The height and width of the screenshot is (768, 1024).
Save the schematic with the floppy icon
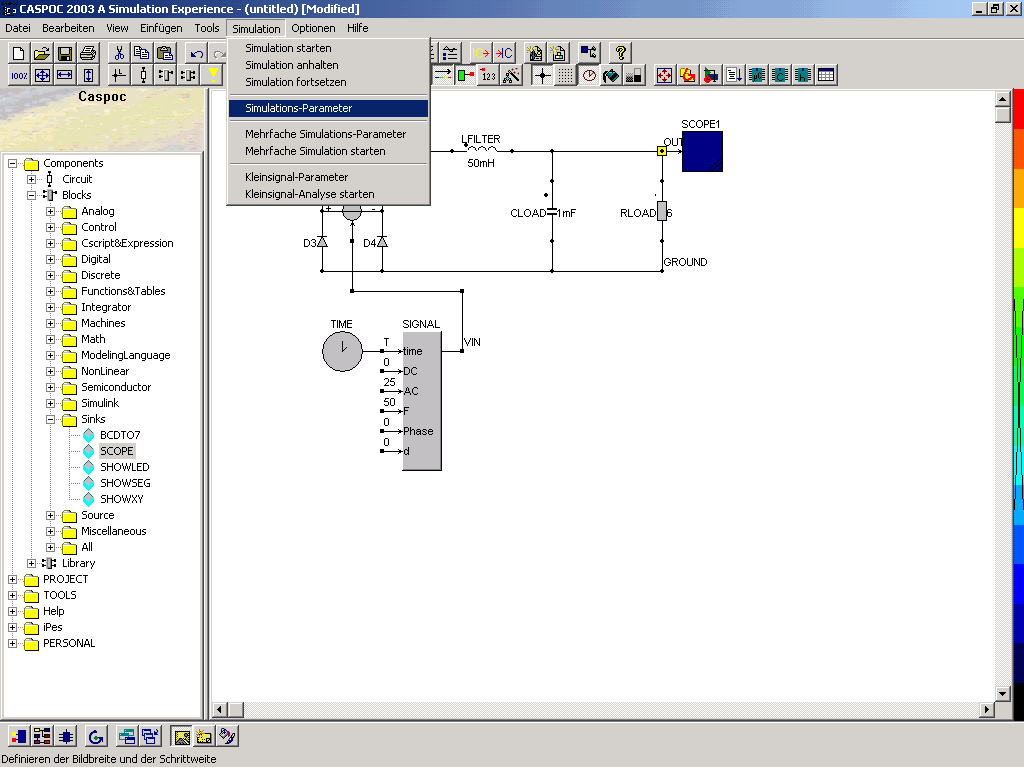pyautogui.click(x=65, y=53)
